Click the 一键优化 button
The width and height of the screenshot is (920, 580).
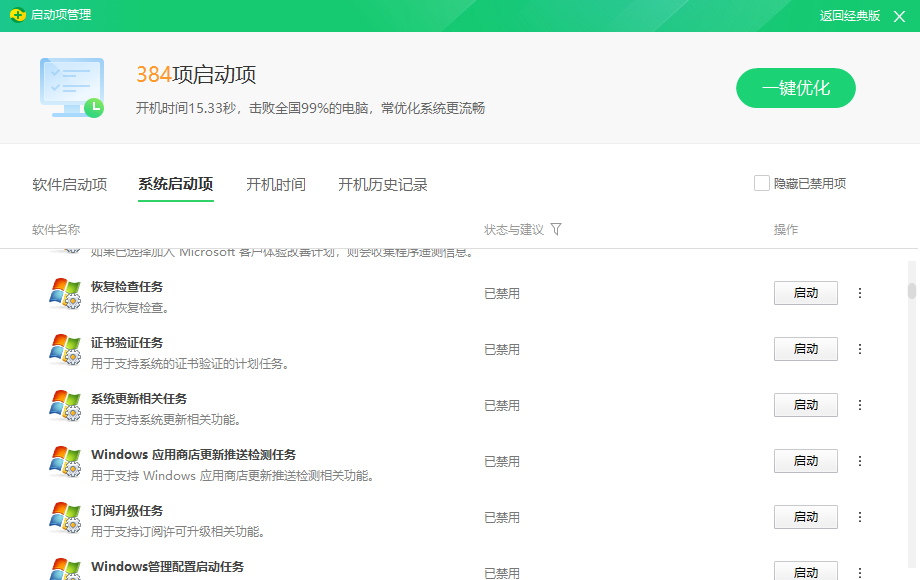(796, 88)
